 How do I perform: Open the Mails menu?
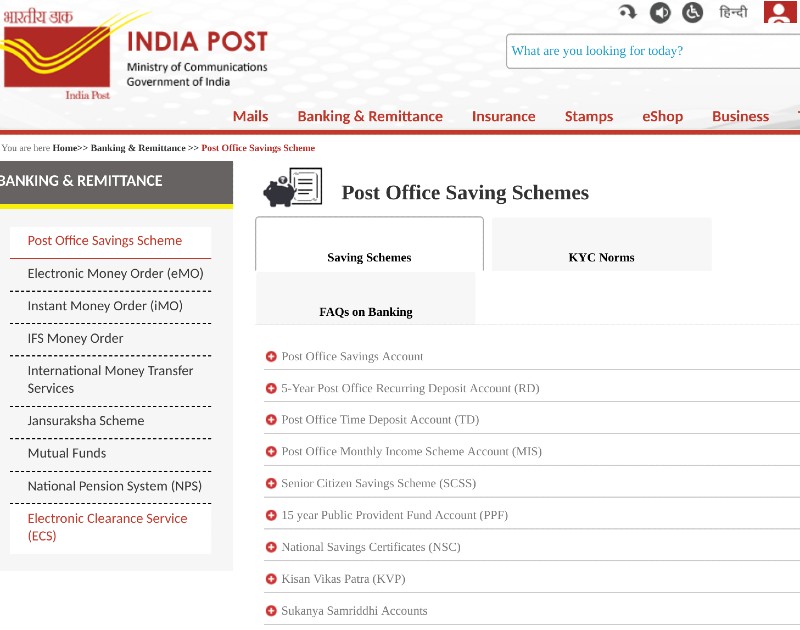251,116
